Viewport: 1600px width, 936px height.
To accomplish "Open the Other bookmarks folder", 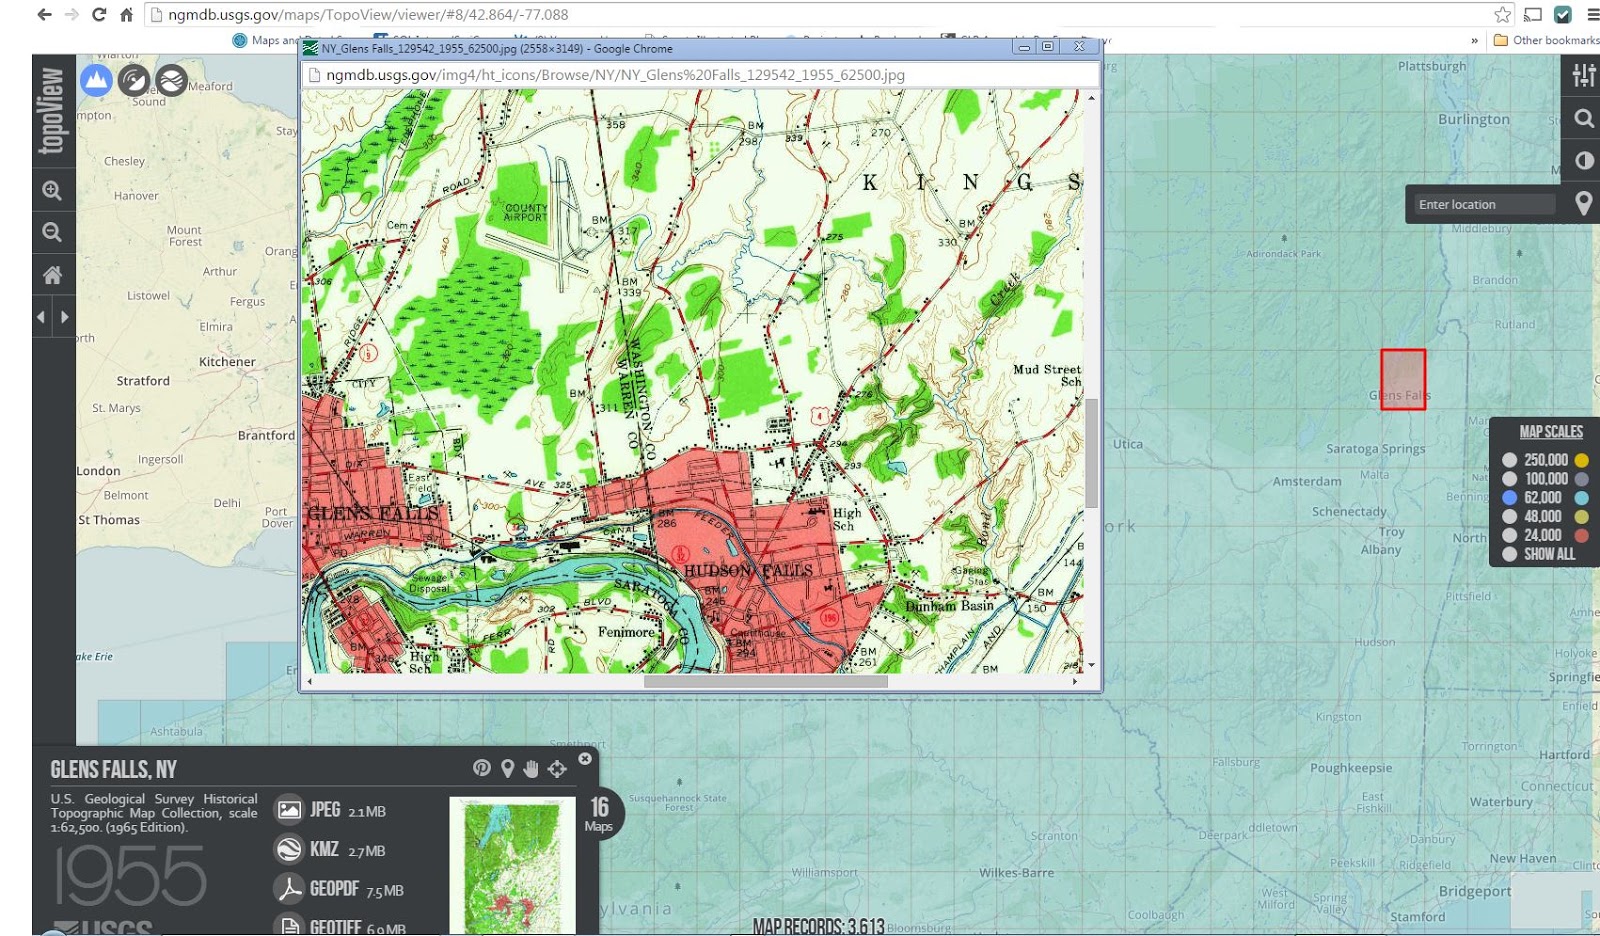I will coord(1545,41).
